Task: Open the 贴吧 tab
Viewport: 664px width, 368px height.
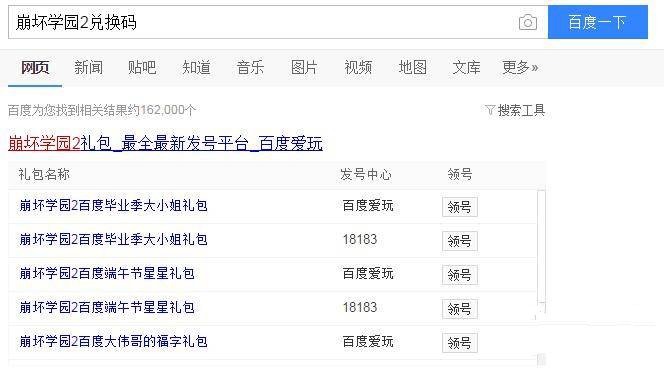Action: [142, 68]
